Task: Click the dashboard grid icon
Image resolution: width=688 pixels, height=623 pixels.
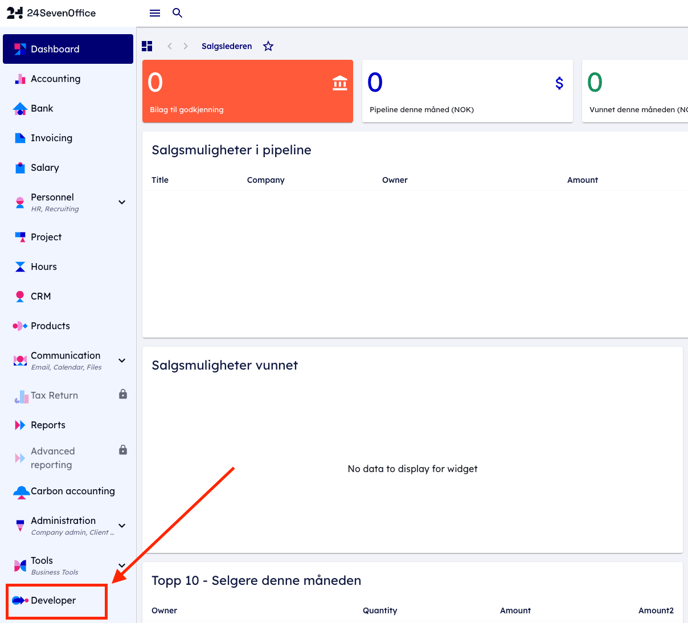Action: click(147, 46)
